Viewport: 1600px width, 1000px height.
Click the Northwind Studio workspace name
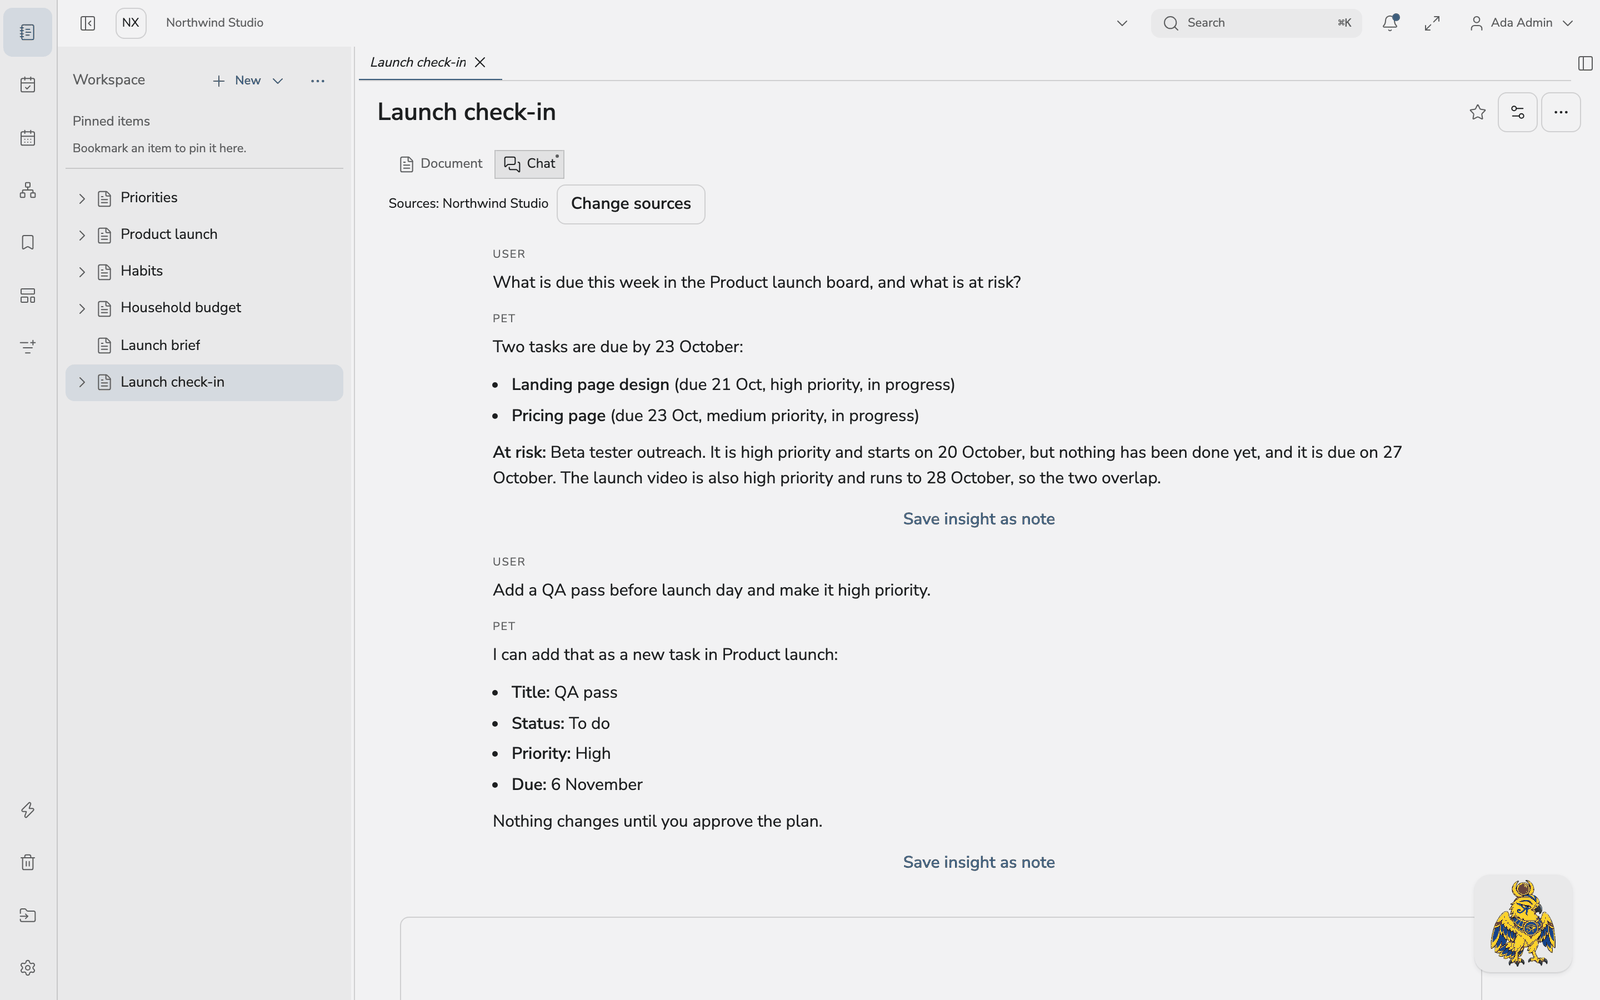pos(215,23)
